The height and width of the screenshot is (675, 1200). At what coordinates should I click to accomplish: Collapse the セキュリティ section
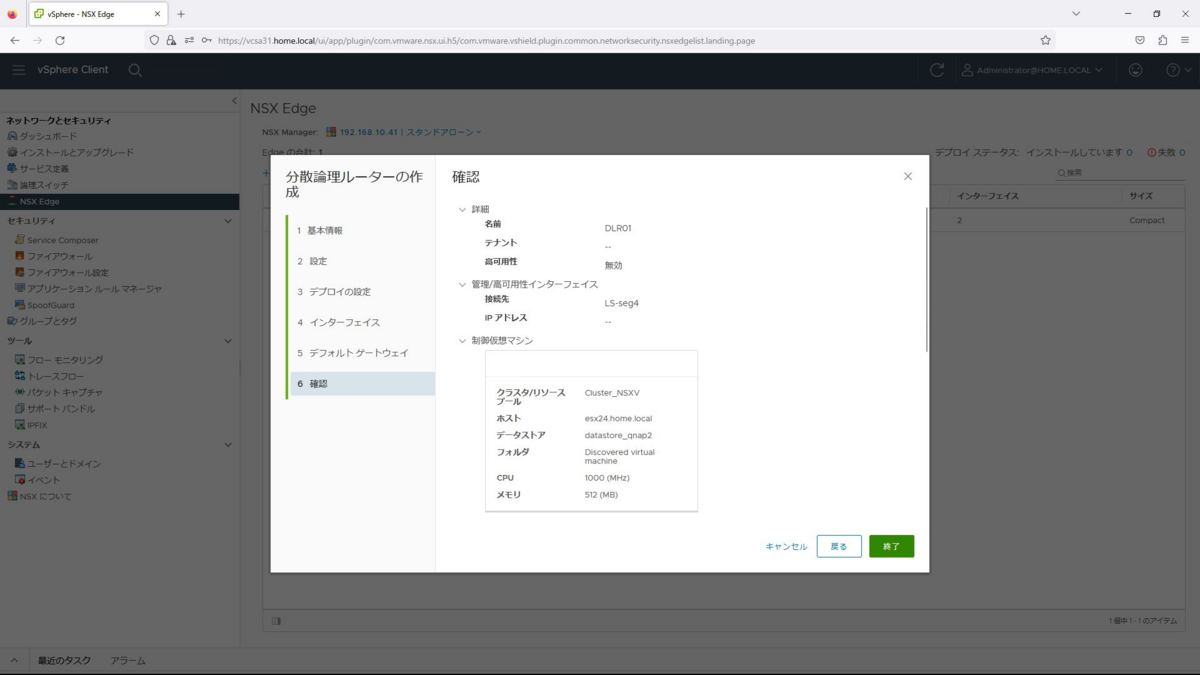tap(228, 221)
